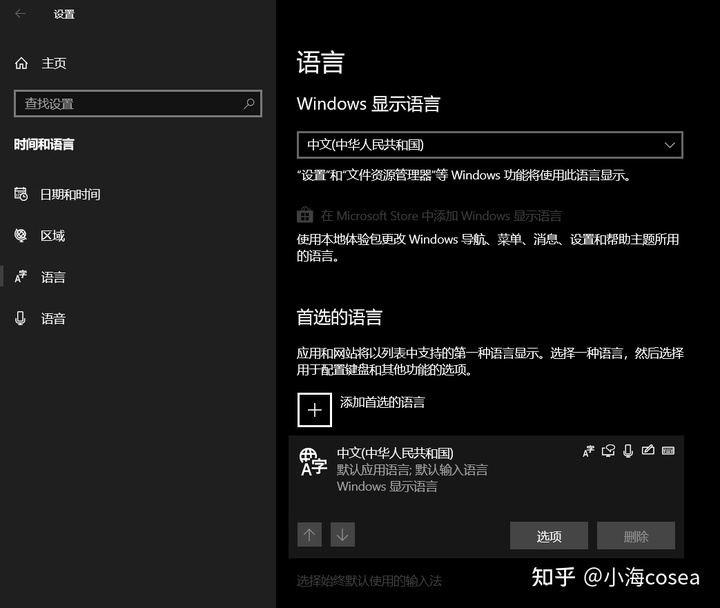Image resolution: width=720 pixels, height=608 pixels.
Task: Click 在 Microsoft Store 中添加 Windows 显示语言 link
Action: tap(441, 215)
